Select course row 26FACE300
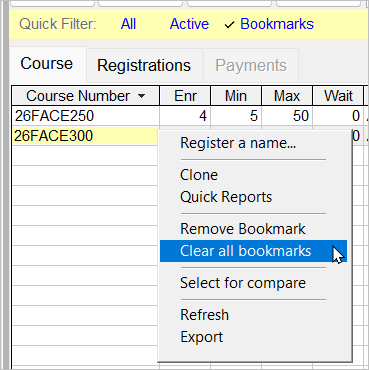The image size is (369, 370). click(85, 136)
